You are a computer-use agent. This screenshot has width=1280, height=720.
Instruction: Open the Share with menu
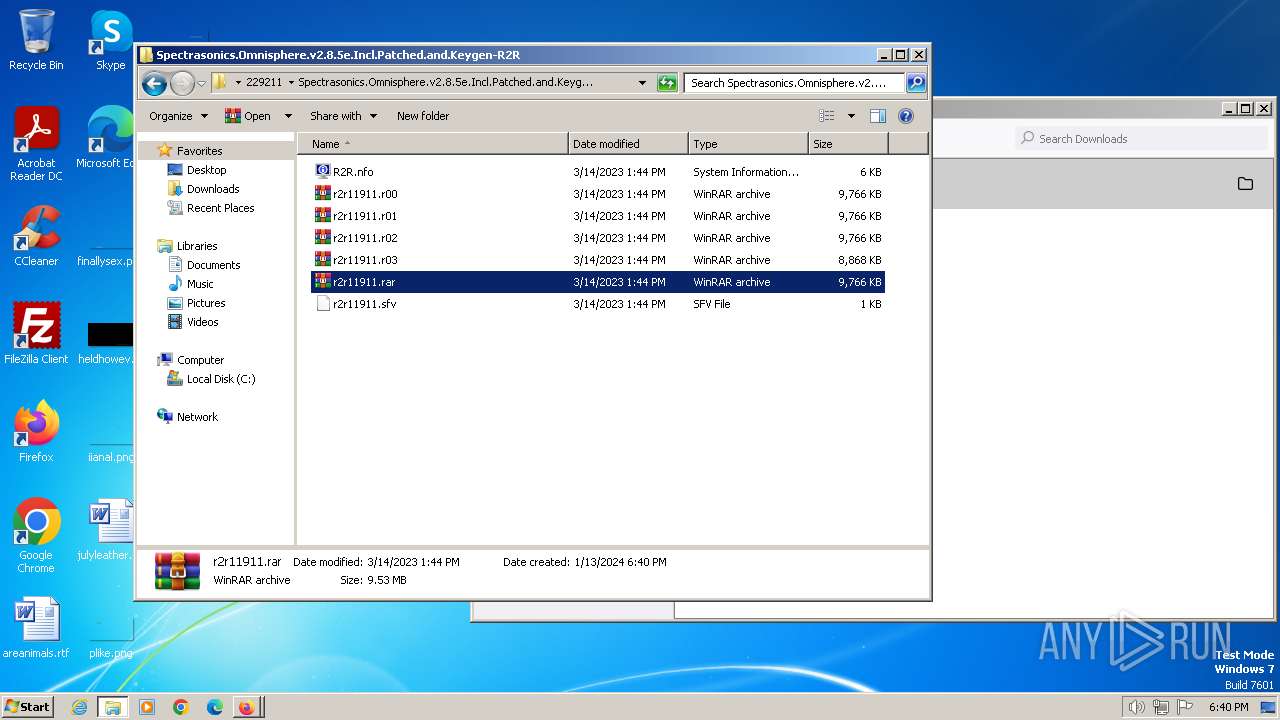pos(343,116)
